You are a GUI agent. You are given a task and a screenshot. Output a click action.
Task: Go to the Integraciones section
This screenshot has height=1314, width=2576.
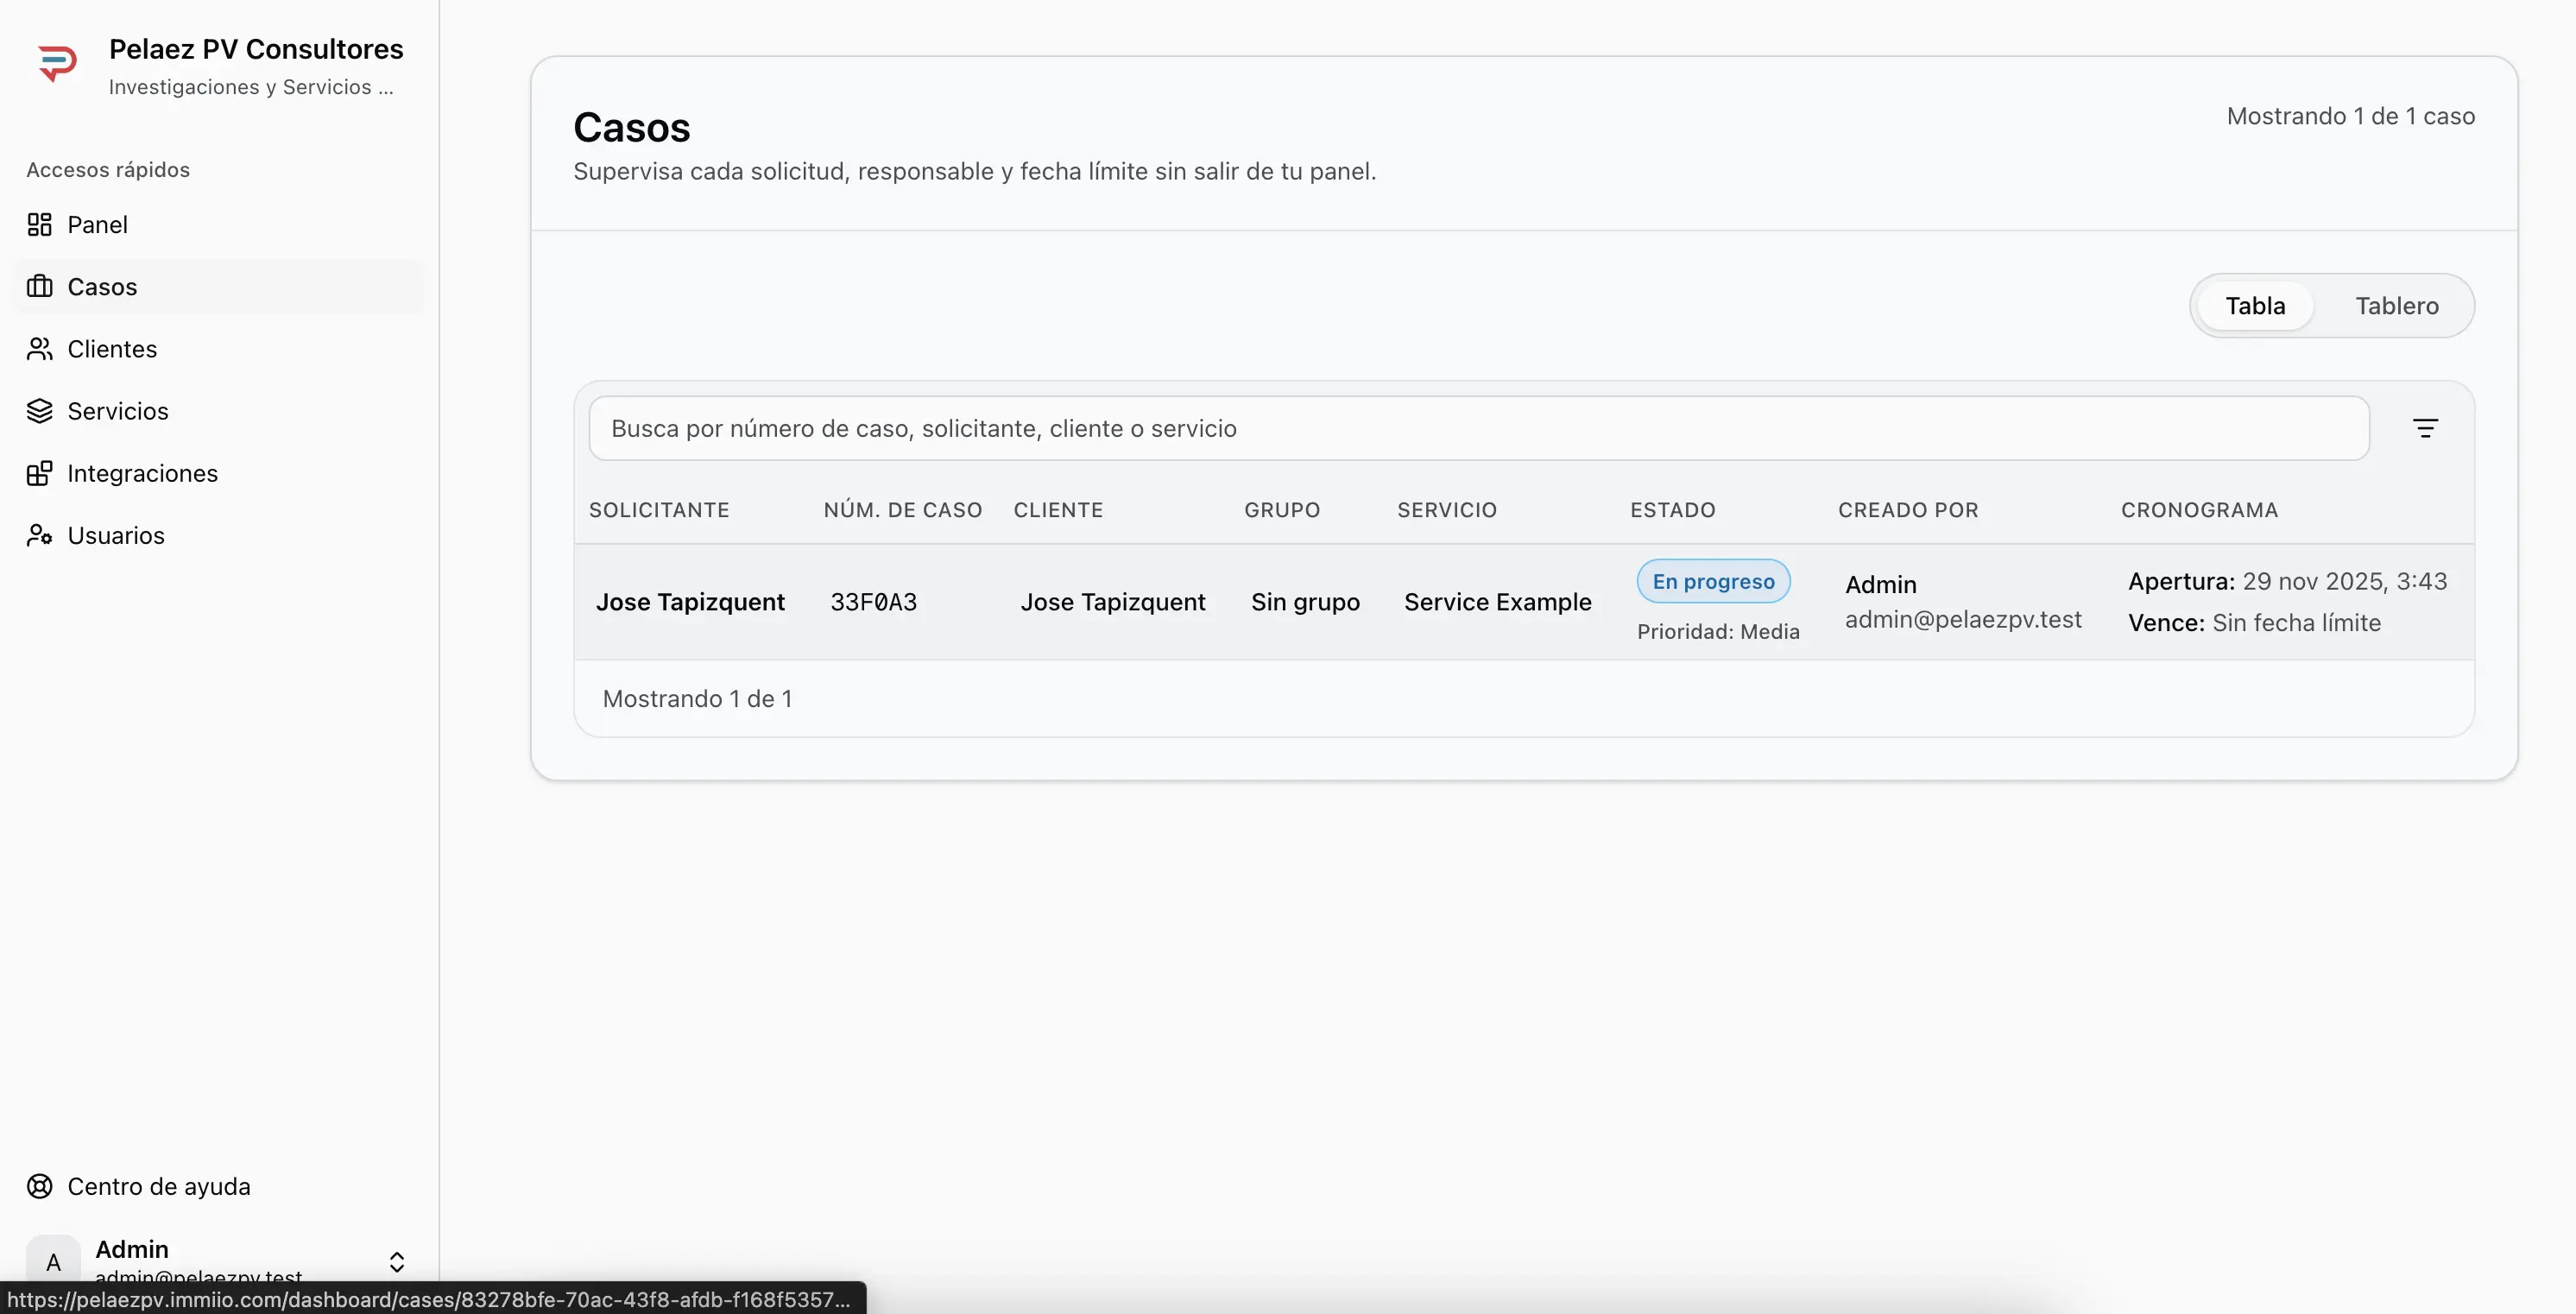pos(142,473)
